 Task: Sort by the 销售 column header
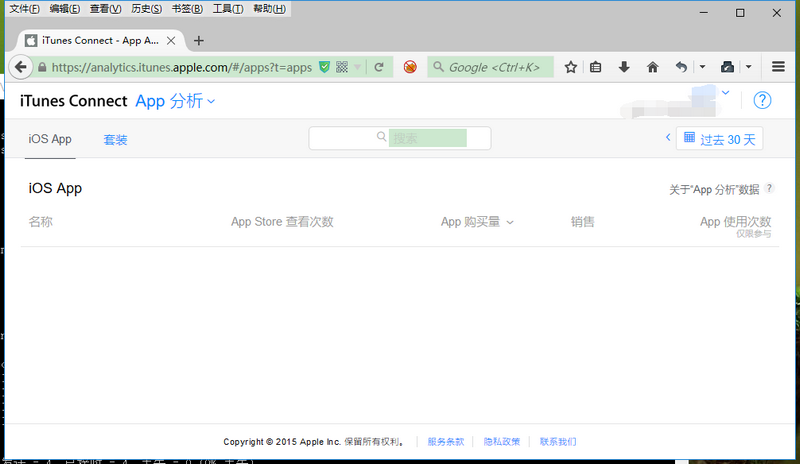(583, 222)
